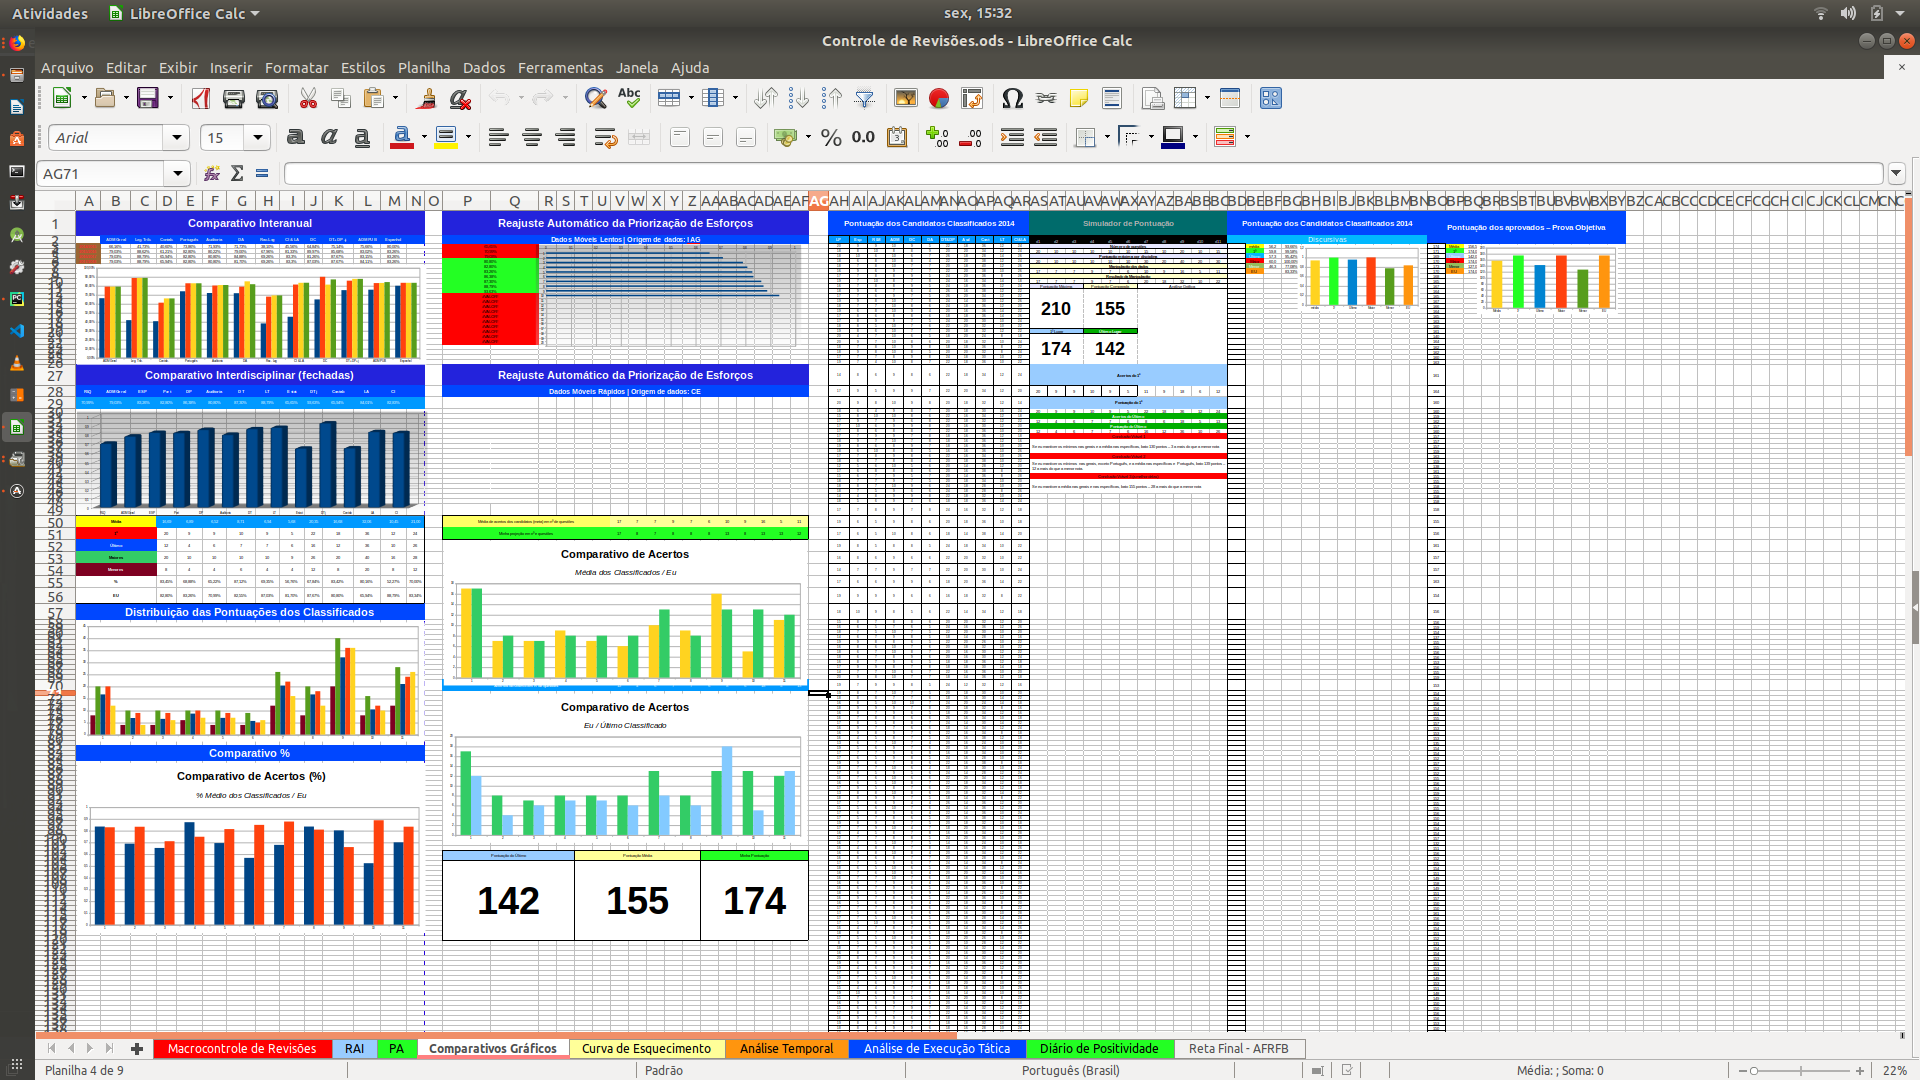Image resolution: width=1920 pixels, height=1080 pixels.
Task: Click the formula input line
Action: [1083, 173]
